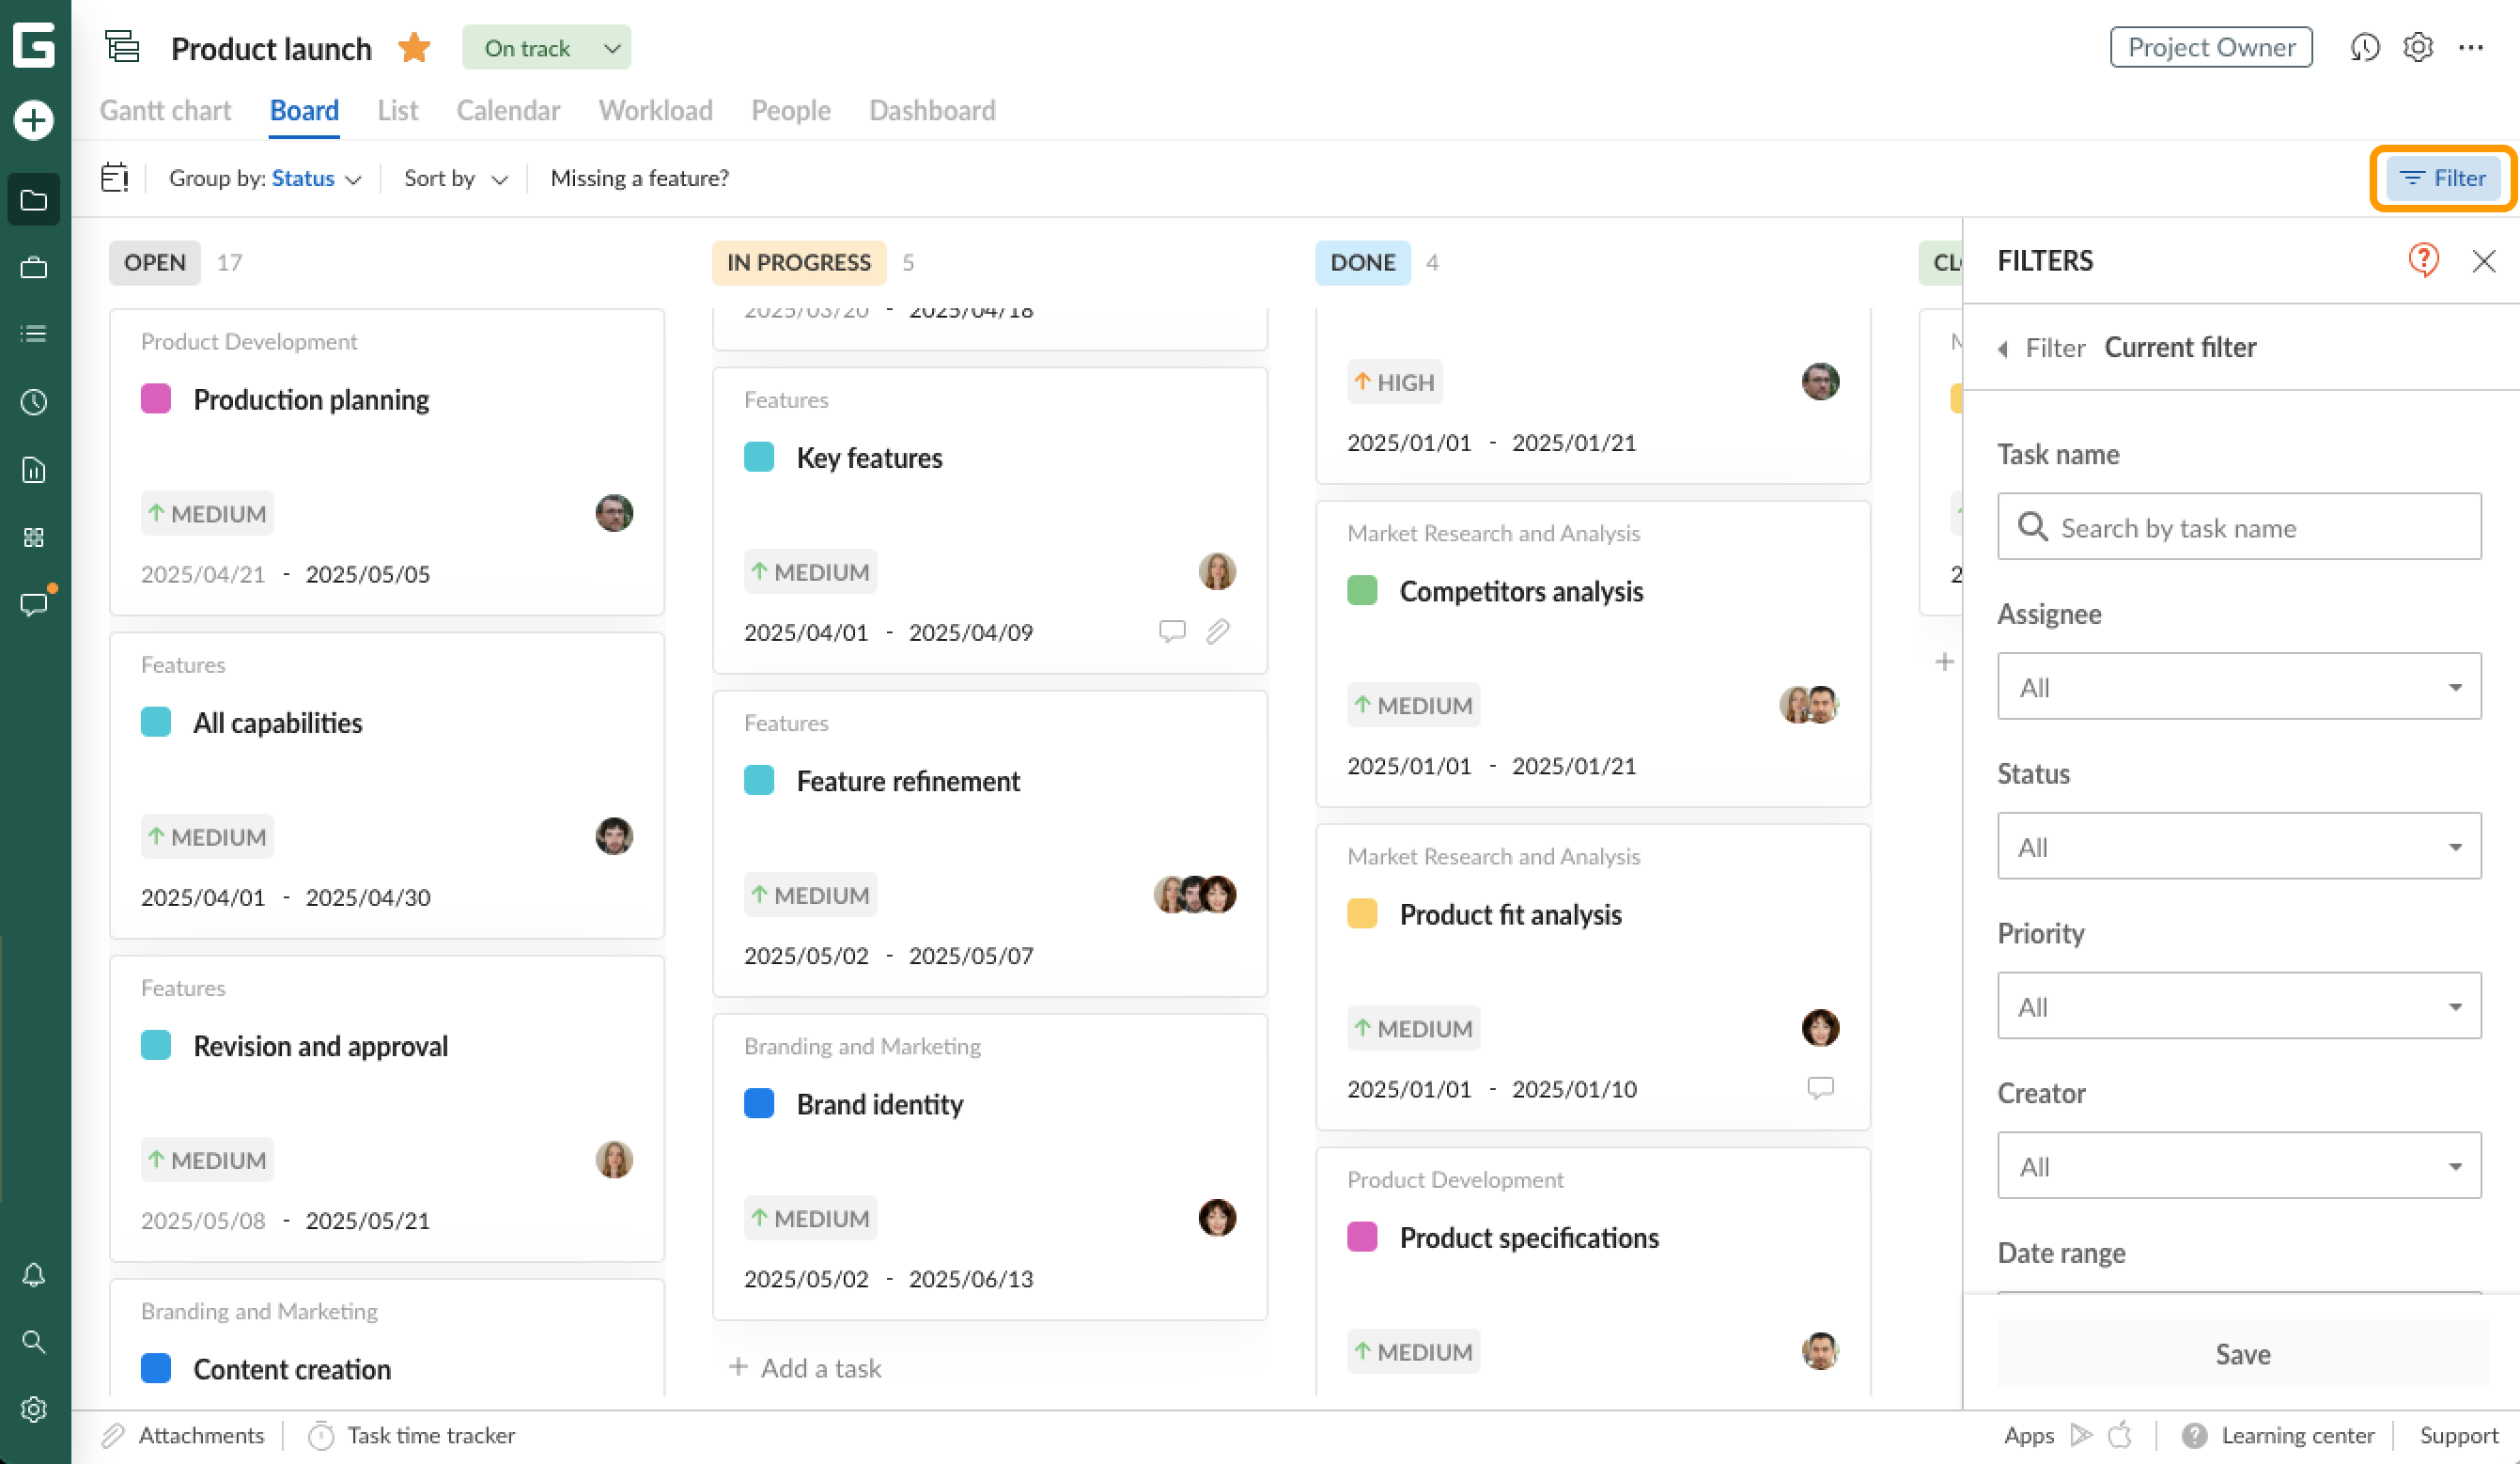Click the sidebar search magnifier icon
This screenshot has width=2520, height=1464.
[x=34, y=1342]
